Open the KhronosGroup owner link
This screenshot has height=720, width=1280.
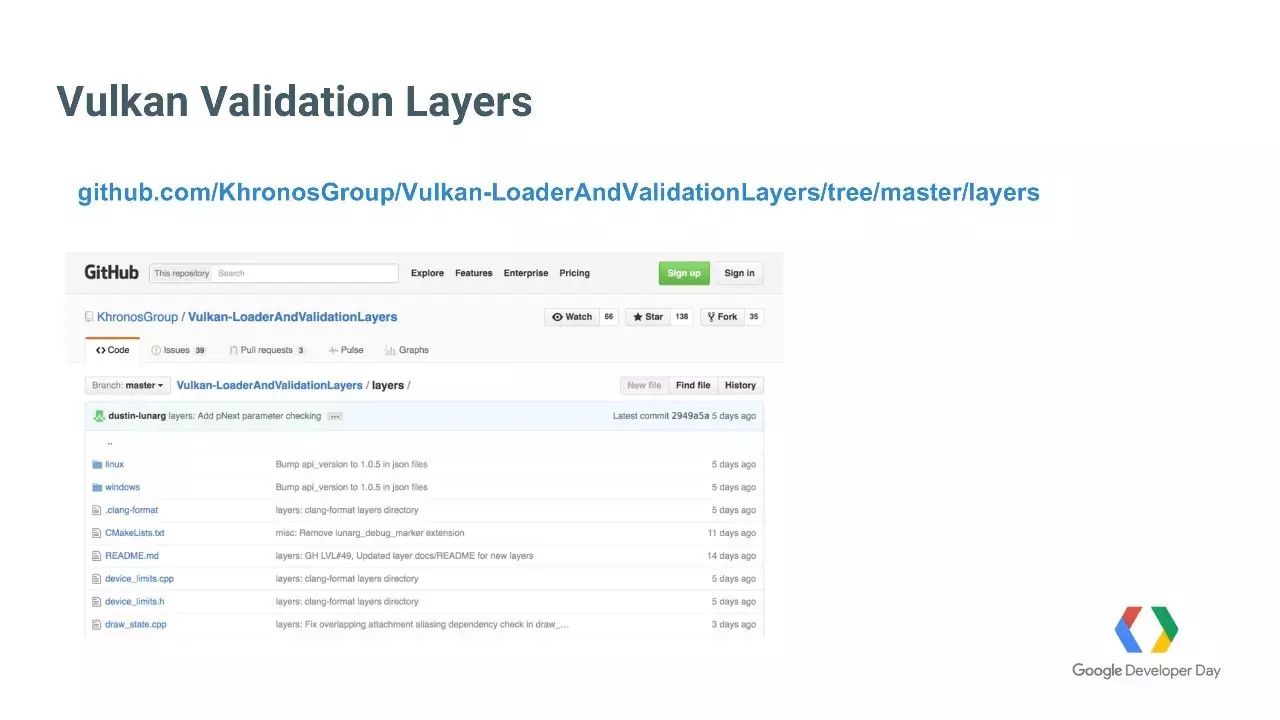point(137,317)
